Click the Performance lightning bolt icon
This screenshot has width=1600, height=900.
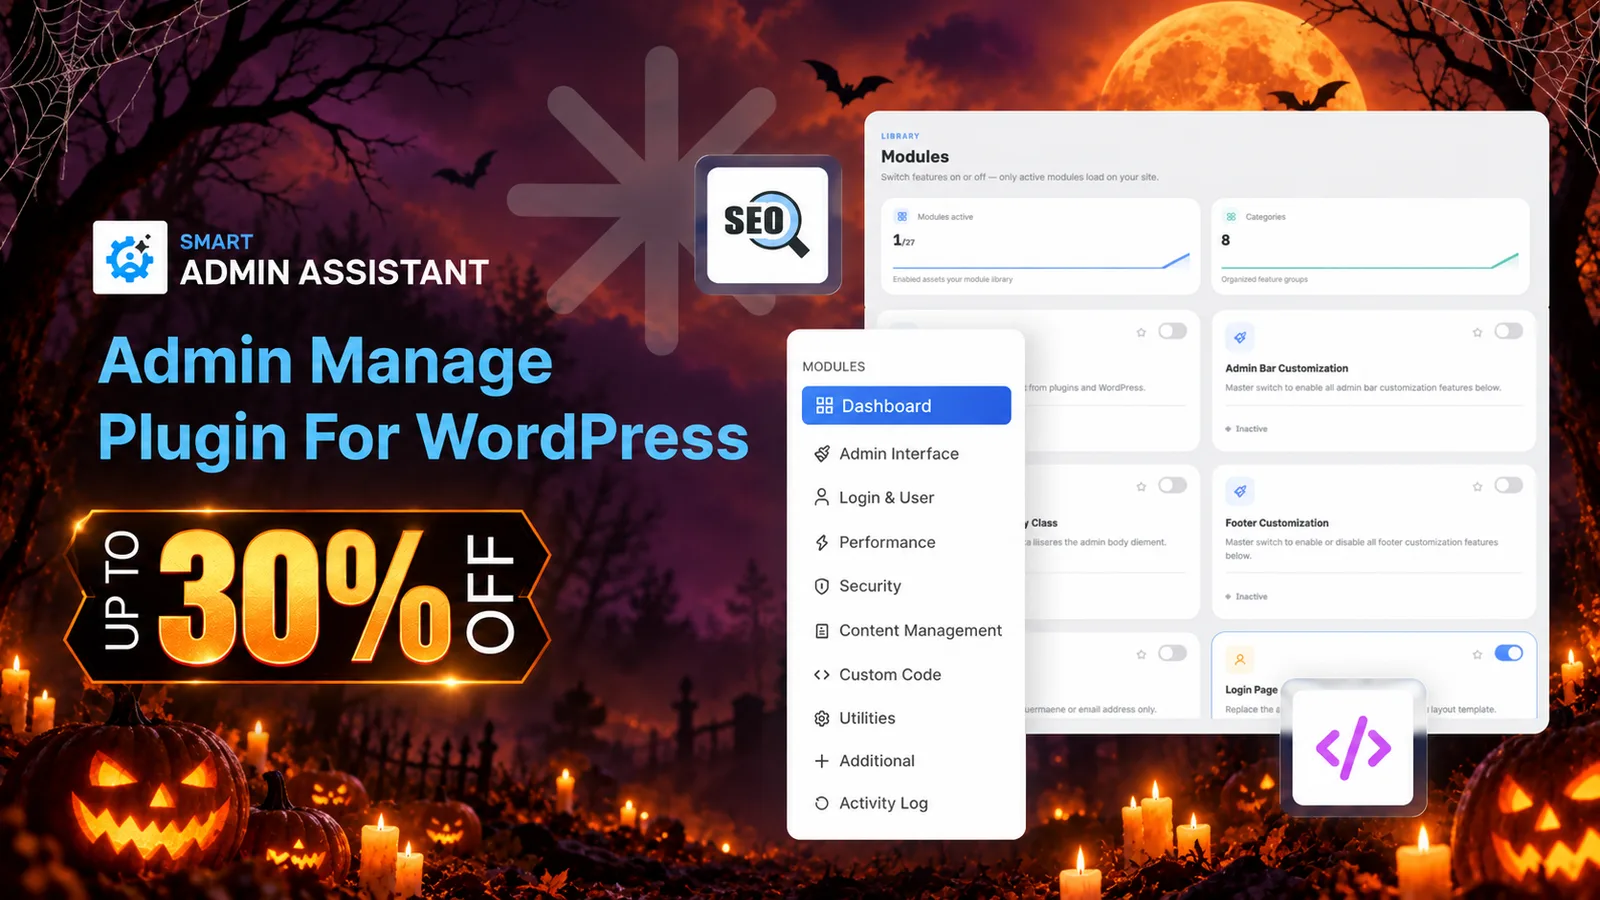[x=822, y=542]
